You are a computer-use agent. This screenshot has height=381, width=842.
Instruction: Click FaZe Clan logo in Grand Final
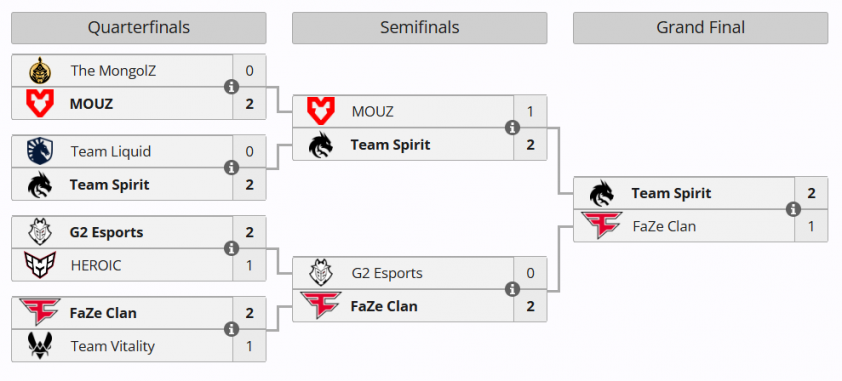(601, 225)
